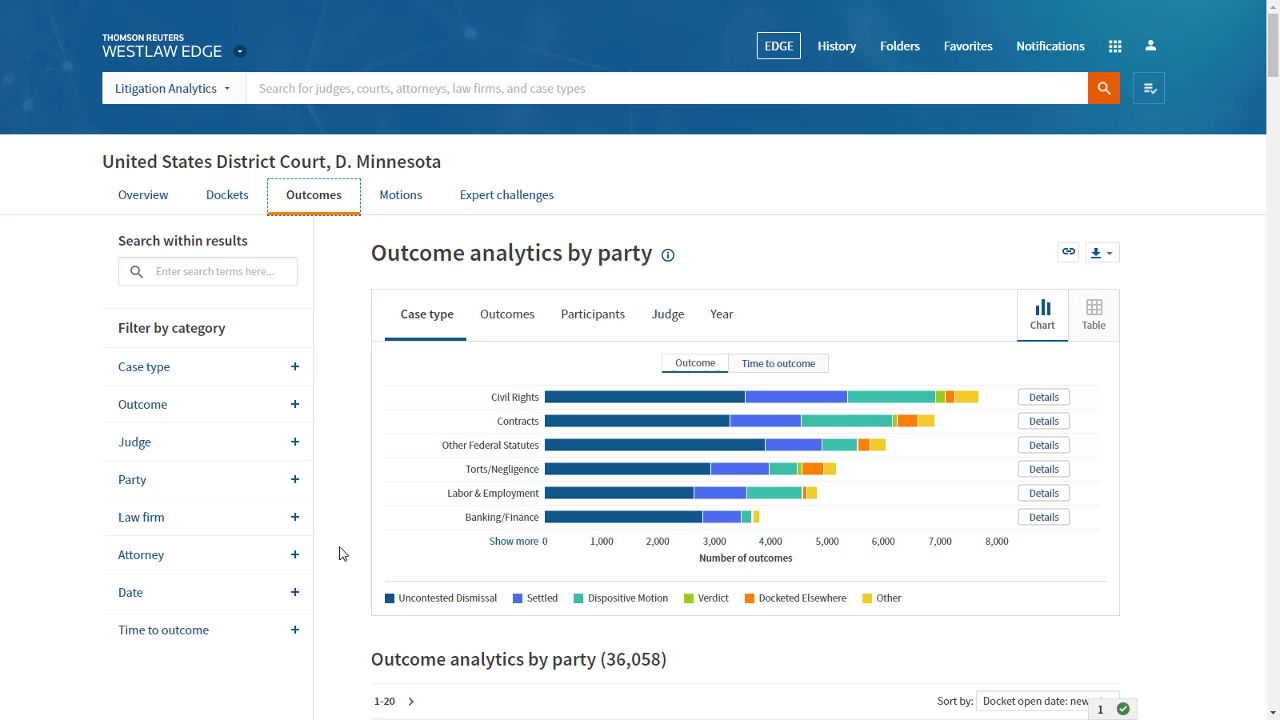Select the Chart view icon
This screenshot has height=720, width=1280.
point(1042,314)
